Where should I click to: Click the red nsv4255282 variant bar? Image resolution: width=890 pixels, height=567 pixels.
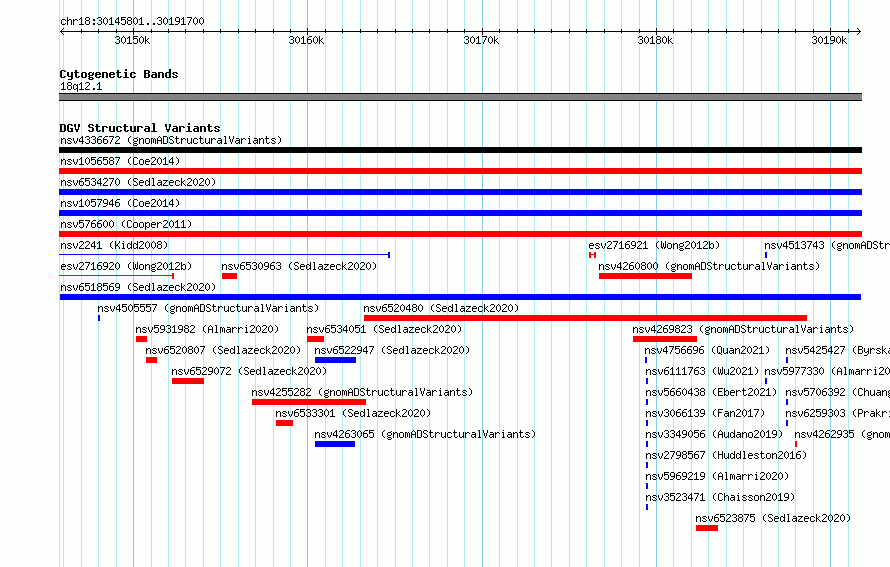coord(309,402)
